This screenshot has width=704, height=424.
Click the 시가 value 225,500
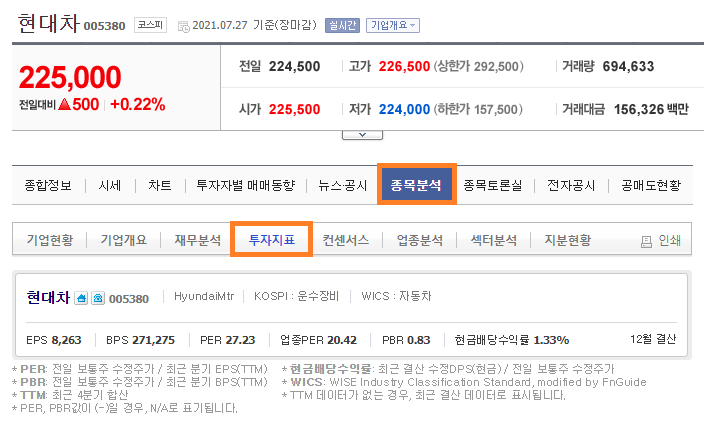click(x=295, y=109)
